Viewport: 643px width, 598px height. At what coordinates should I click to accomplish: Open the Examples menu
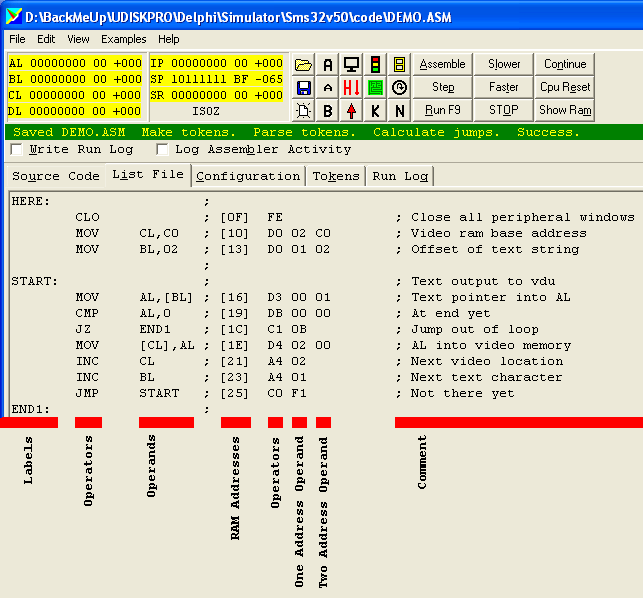tap(123, 39)
